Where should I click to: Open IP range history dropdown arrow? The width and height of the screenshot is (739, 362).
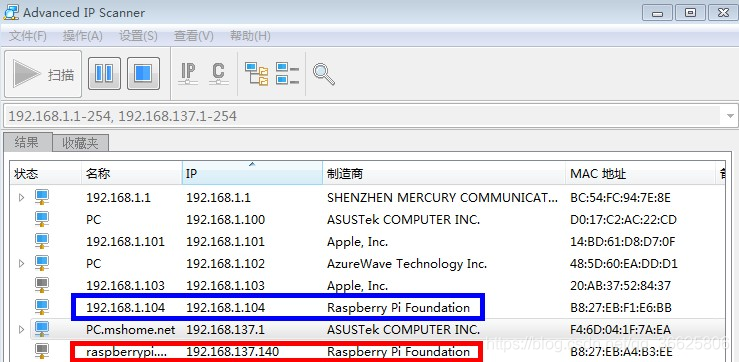[x=731, y=116]
